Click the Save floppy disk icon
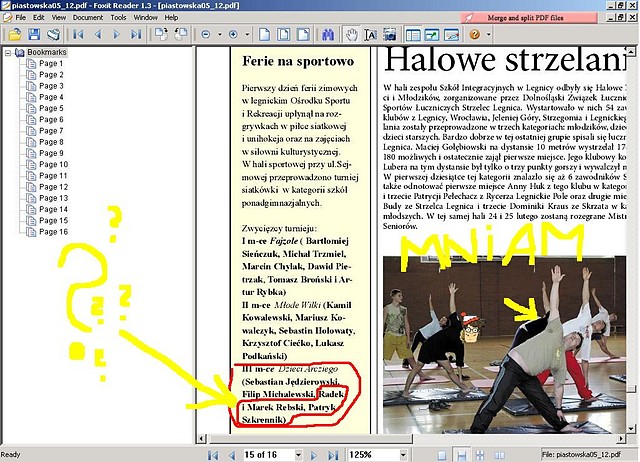The image size is (640, 462). pyautogui.click(x=34, y=35)
